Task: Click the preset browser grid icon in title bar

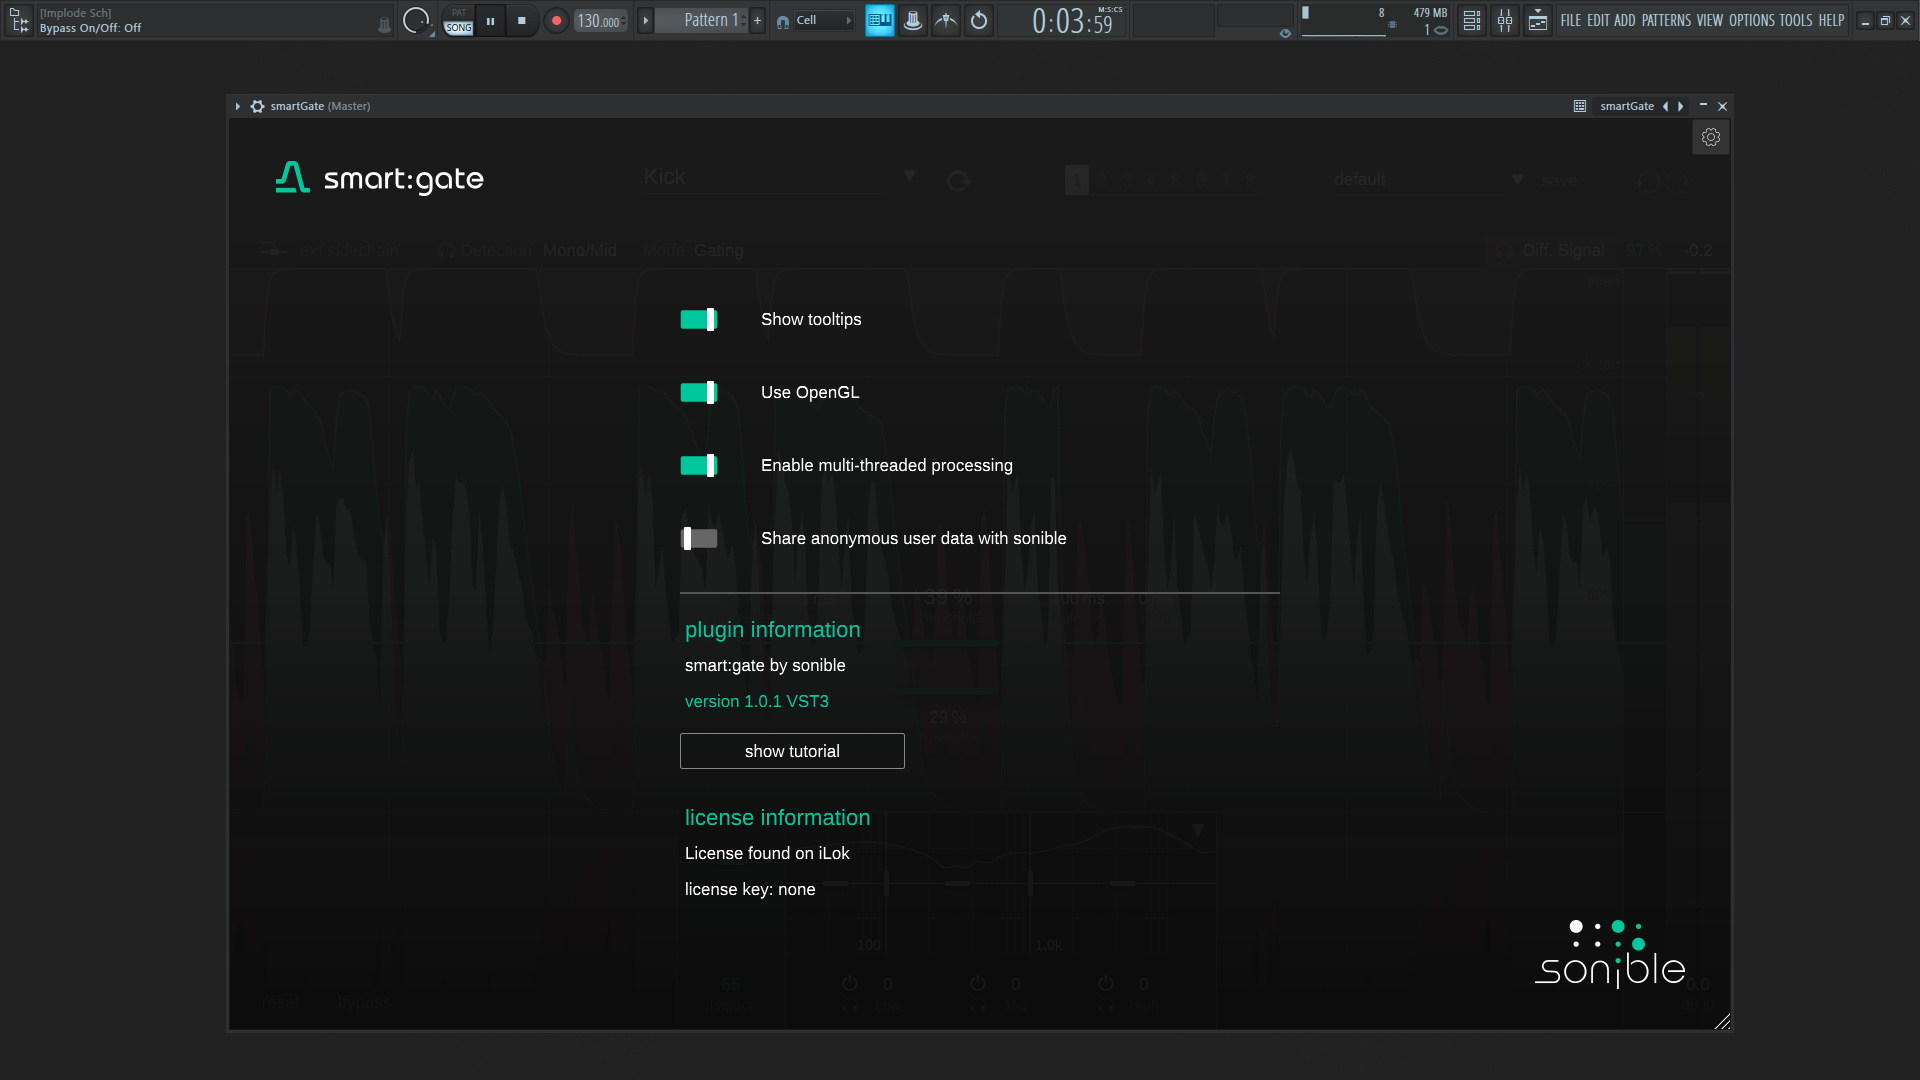Action: [x=1580, y=106]
